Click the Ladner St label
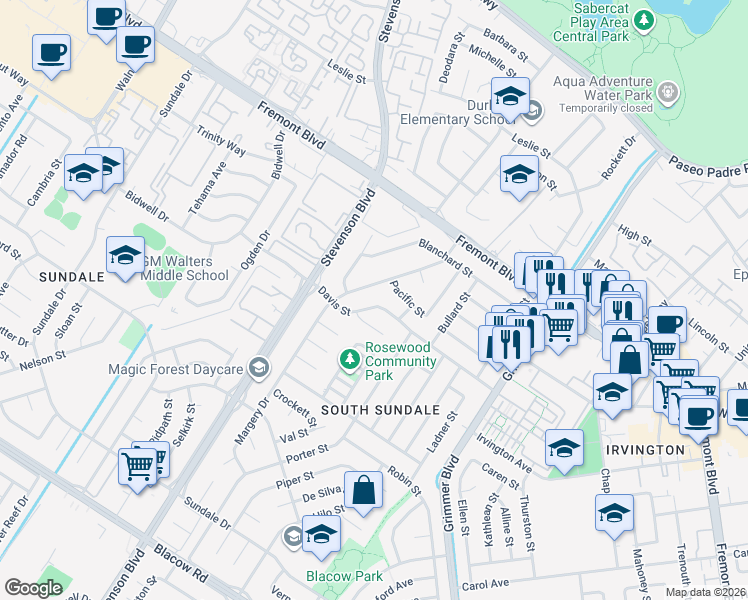Viewport: 748px width, 600px height. (442, 432)
